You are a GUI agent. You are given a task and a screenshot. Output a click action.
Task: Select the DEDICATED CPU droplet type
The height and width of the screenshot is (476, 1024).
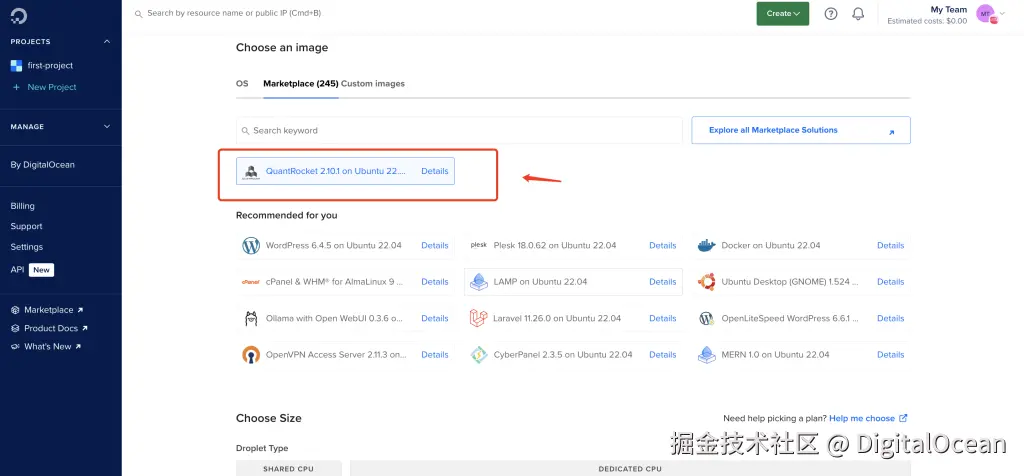630,468
